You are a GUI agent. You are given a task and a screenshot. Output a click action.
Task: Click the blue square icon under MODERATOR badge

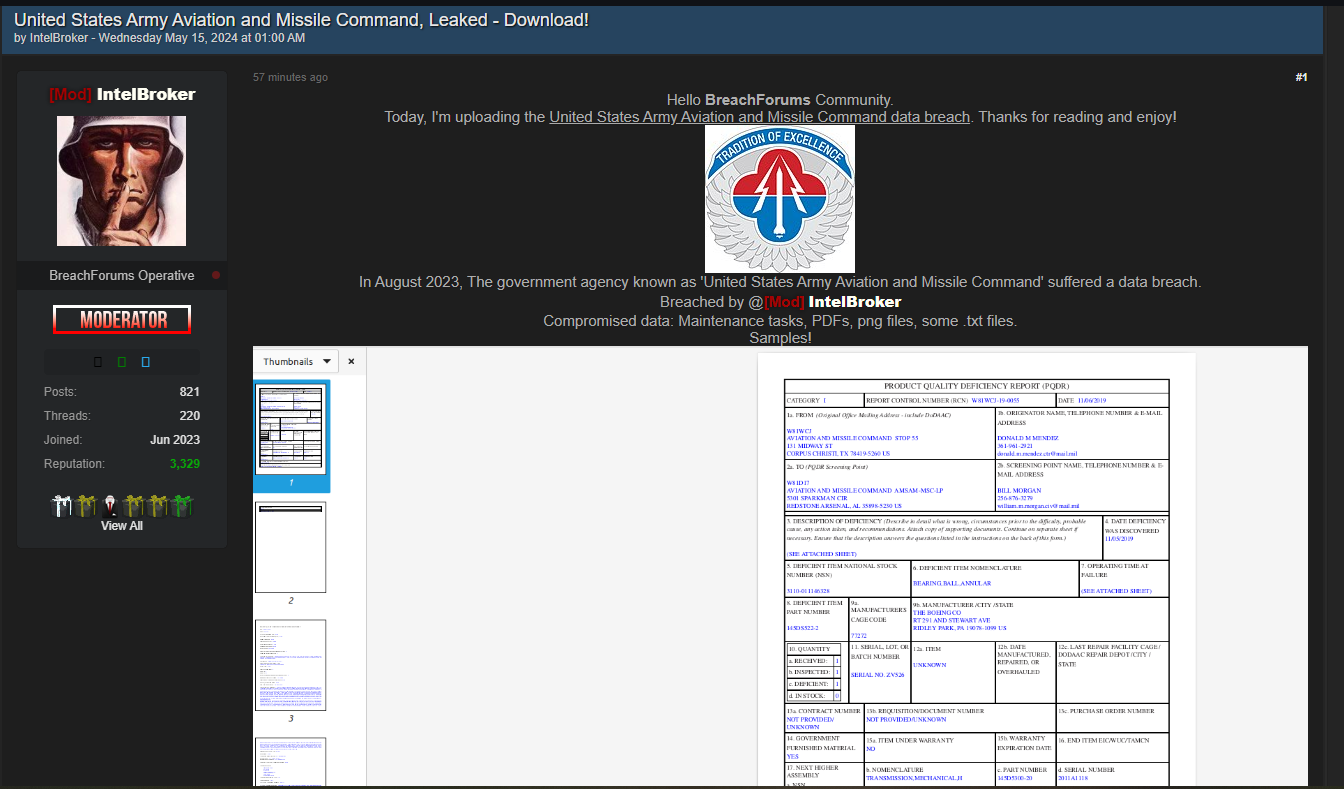[146, 362]
